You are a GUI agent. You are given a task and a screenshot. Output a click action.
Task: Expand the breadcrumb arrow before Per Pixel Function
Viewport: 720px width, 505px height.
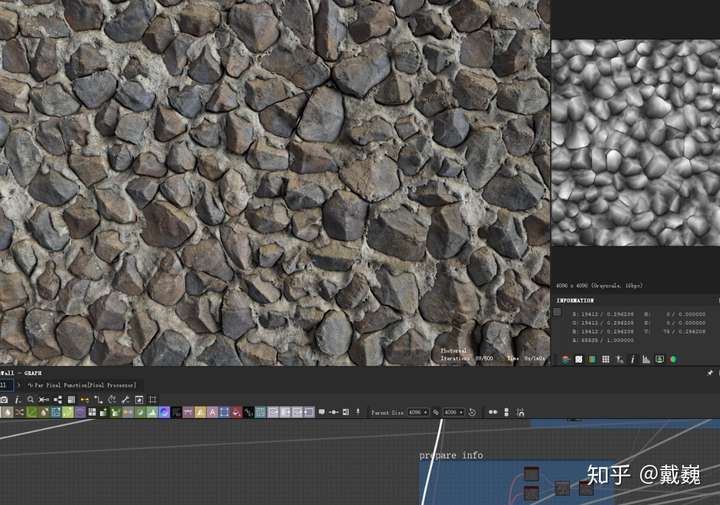coord(17,385)
